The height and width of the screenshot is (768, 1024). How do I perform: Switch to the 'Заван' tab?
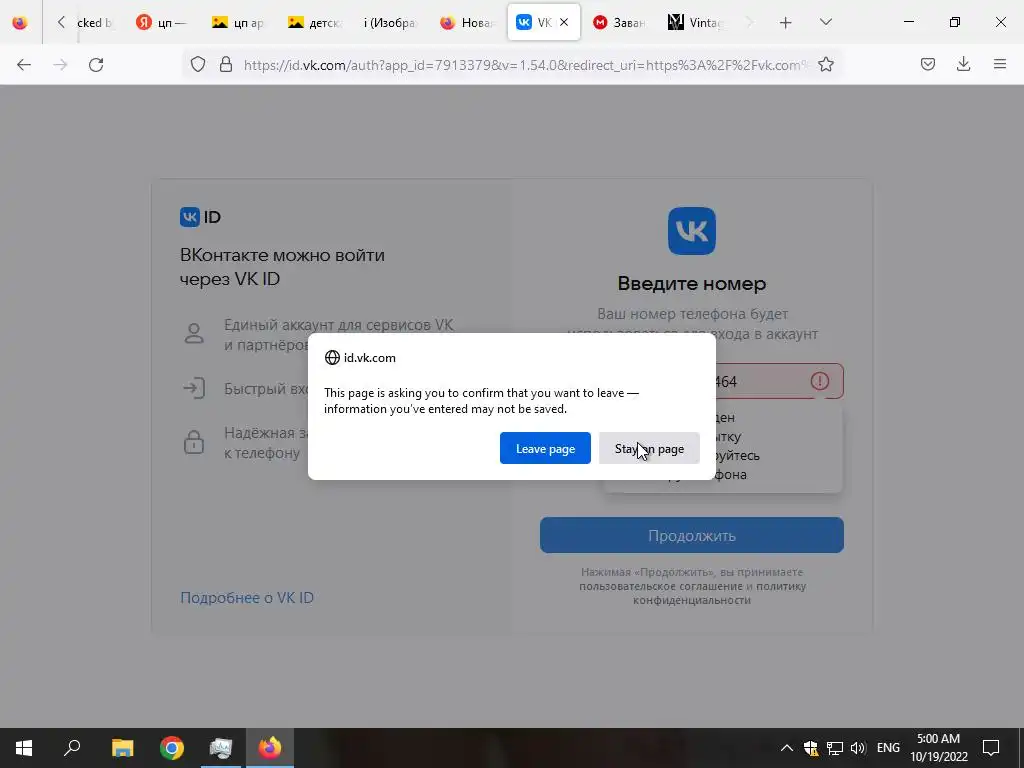click(x=619, y=22)
